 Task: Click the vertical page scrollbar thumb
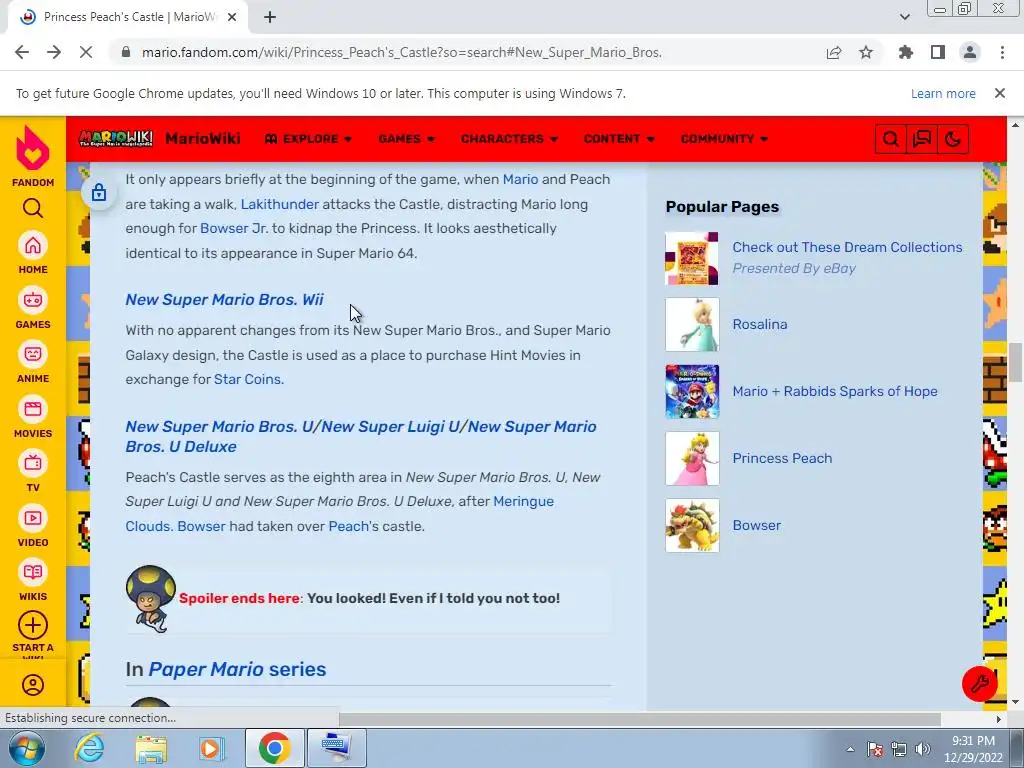click(1015, 362)
